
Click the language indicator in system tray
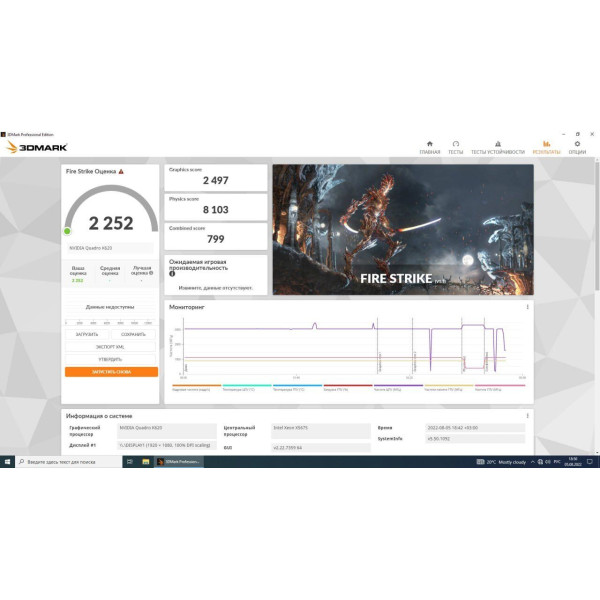coord(557,462)
